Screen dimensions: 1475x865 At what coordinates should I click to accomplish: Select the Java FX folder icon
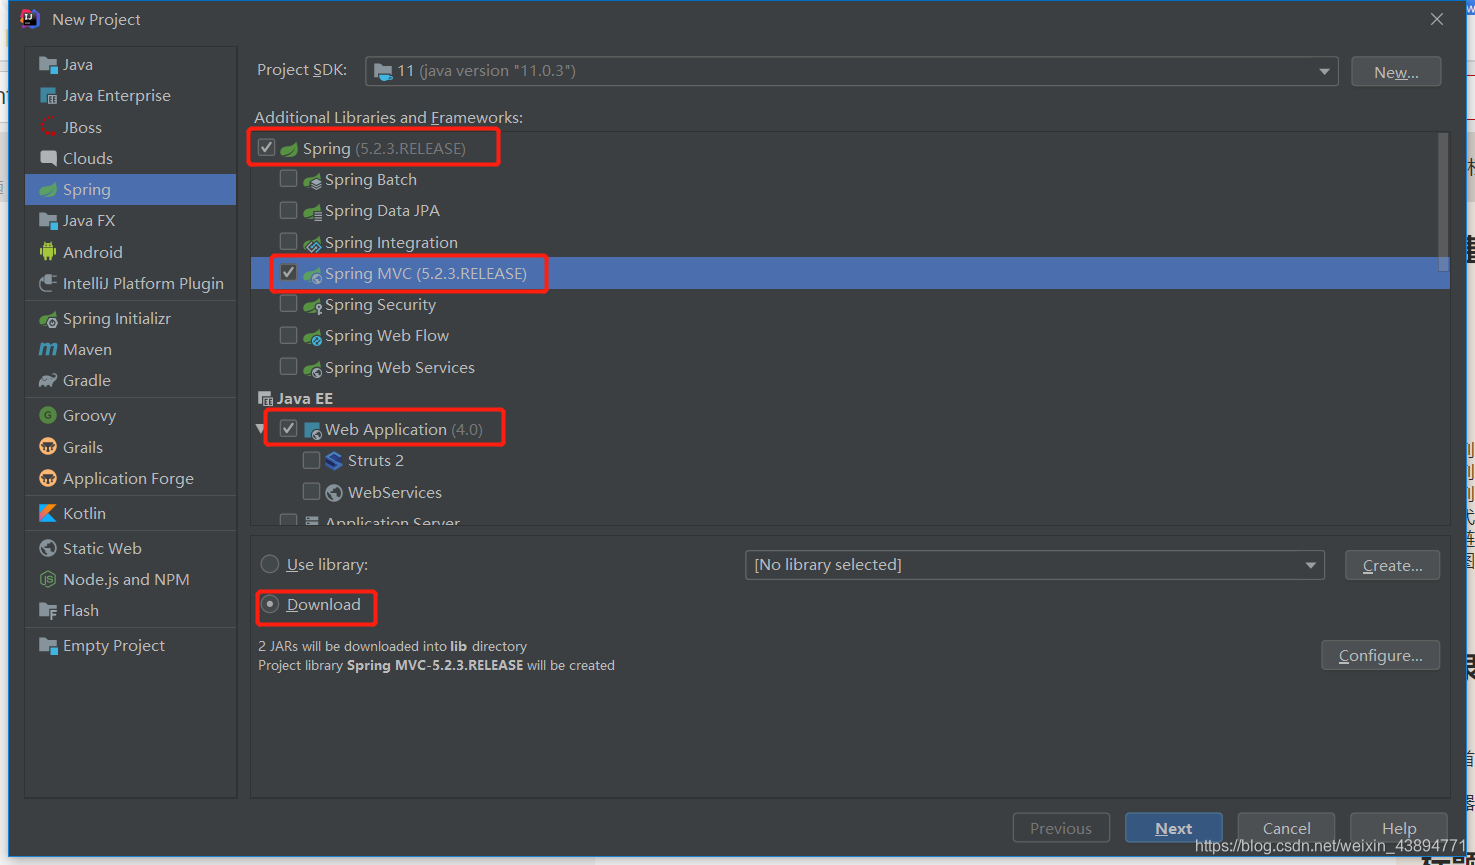point(48,221)
